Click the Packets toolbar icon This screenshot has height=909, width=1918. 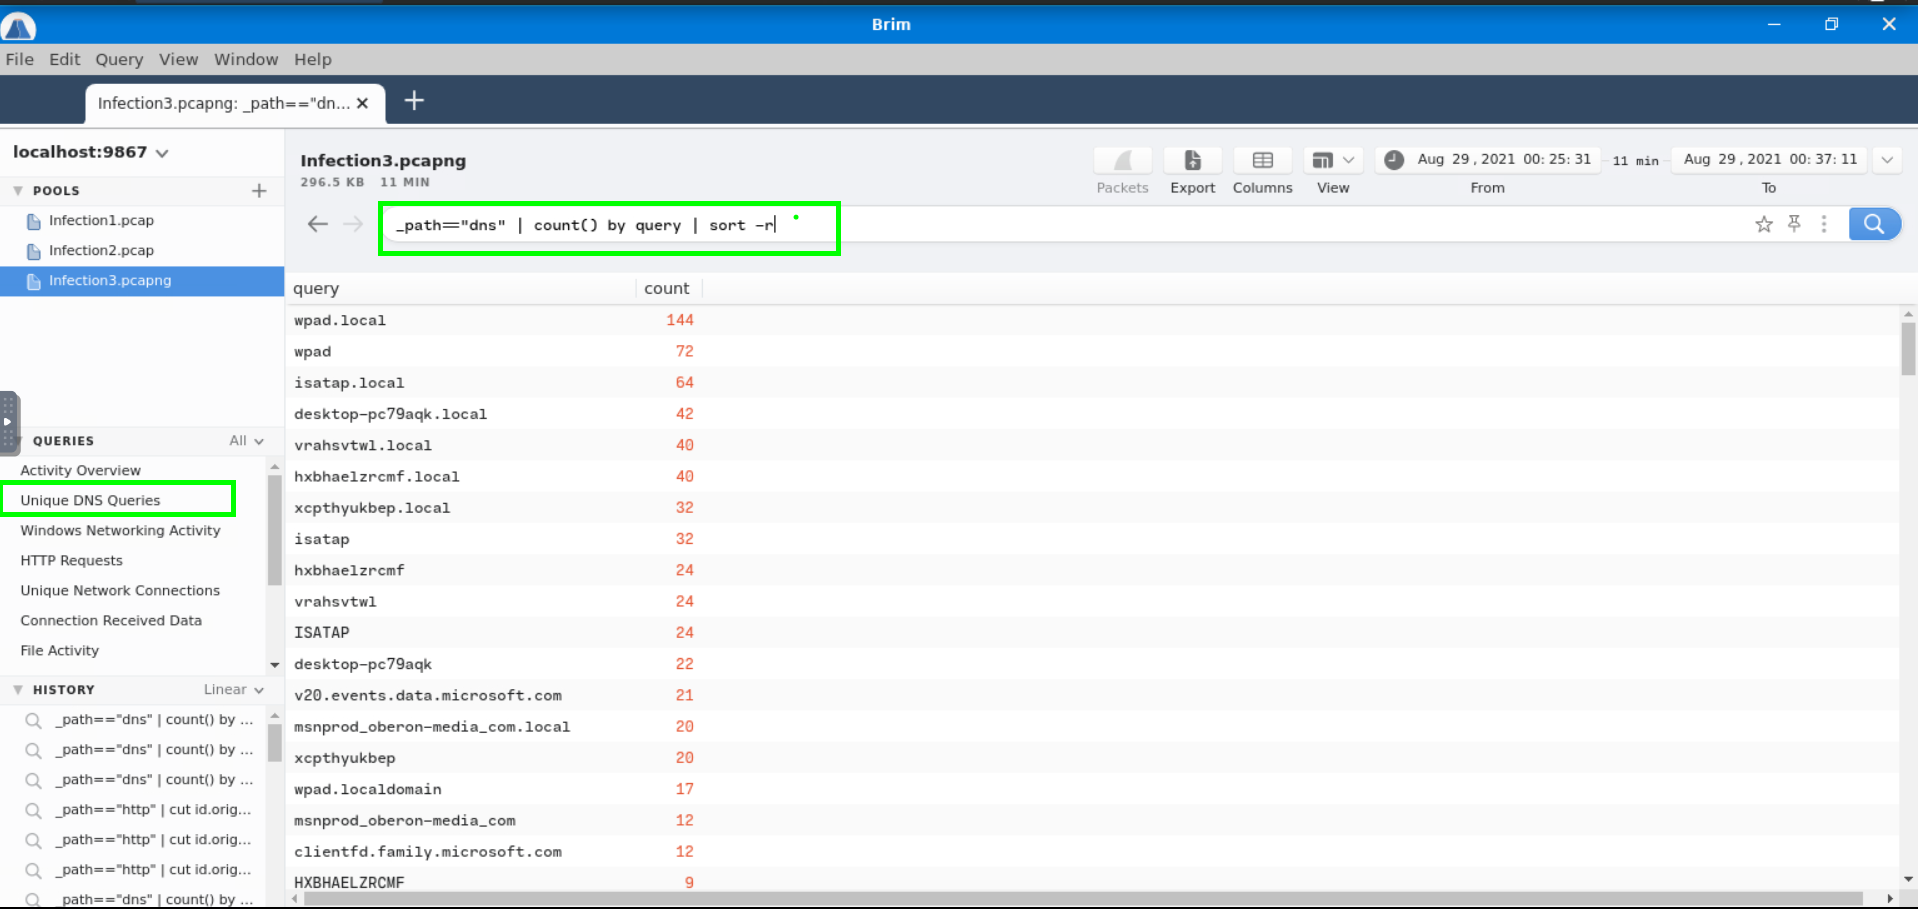[x=1122, y=161]
